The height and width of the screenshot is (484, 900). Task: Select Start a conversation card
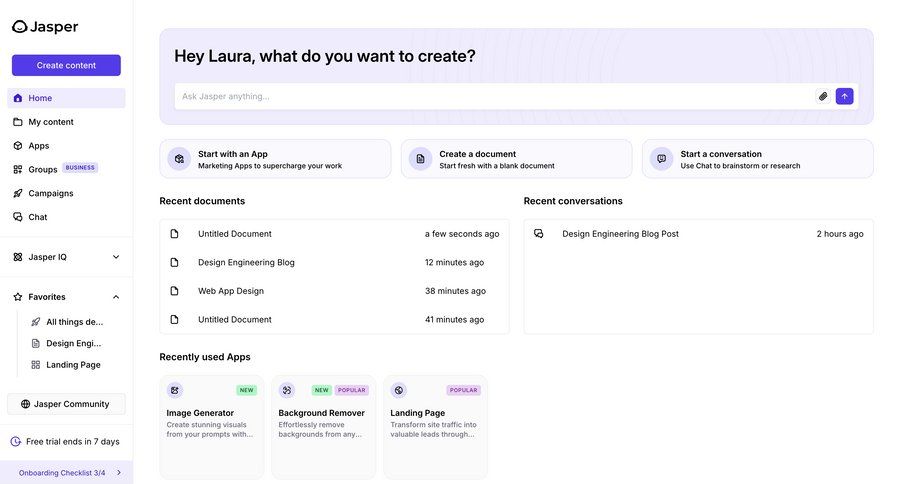758,159
